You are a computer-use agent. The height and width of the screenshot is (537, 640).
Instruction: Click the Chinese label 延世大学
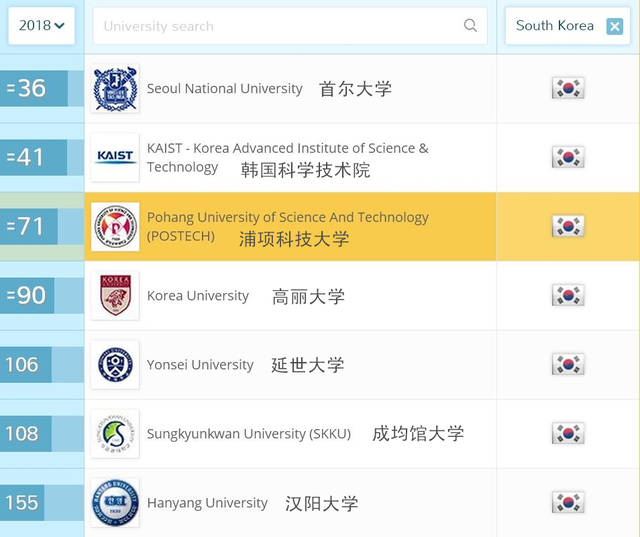[x=308, y=365]
